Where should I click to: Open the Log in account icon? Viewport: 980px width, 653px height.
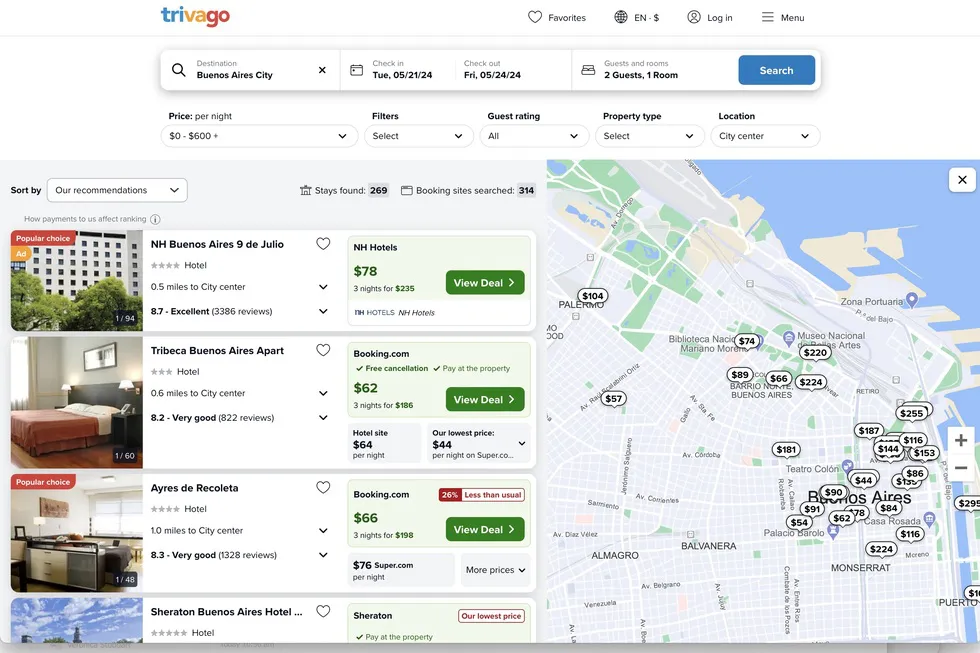[x=694, y=17]
